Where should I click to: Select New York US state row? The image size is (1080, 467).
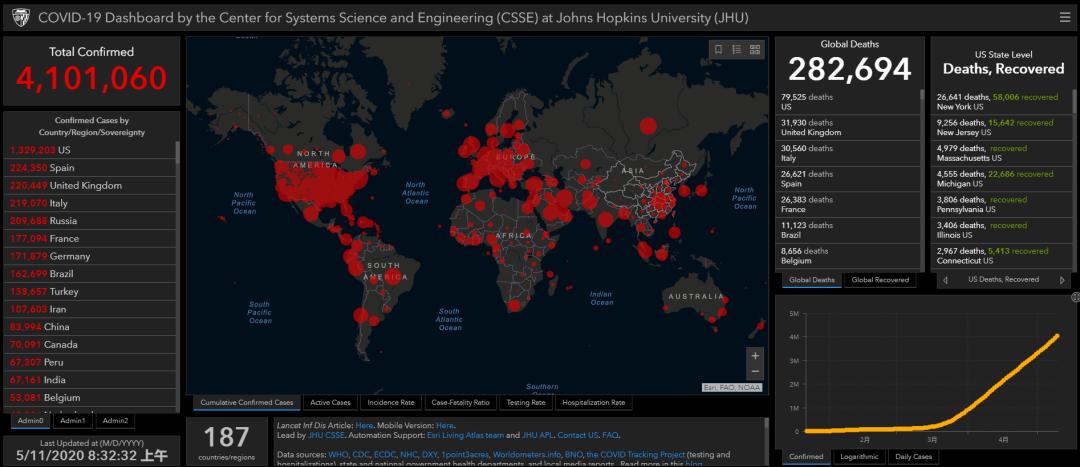[x=1002, y=102]
